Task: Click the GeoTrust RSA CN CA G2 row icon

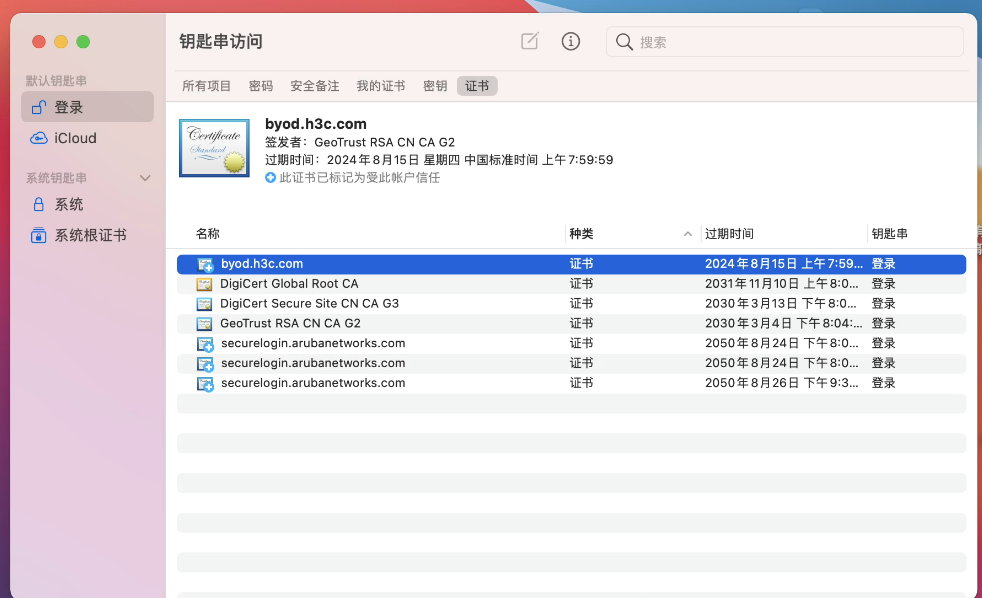Action: [204, 324]
